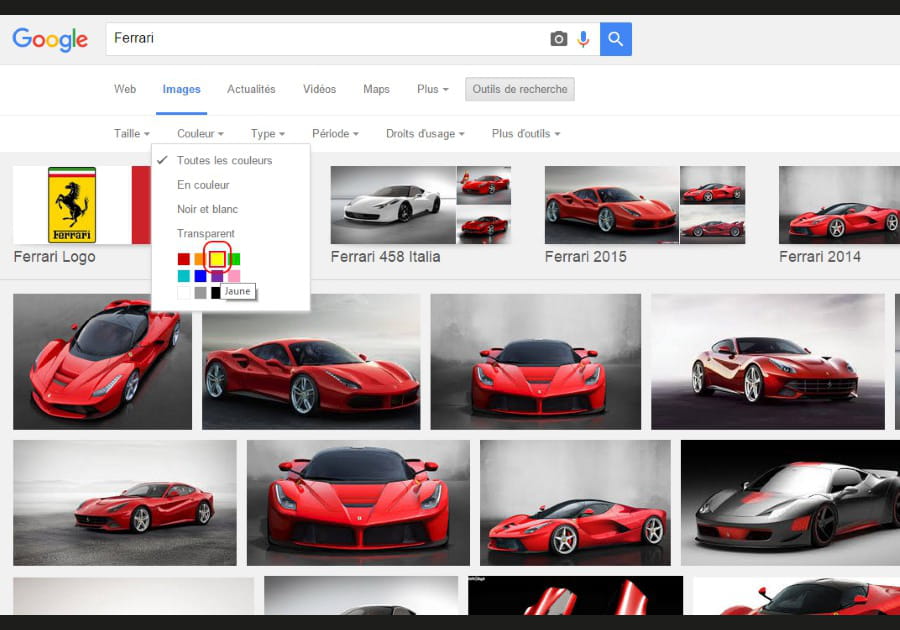This screenshot has height=630, width=900.
Task: Select the yellow Jaune color swatch
Action: point(217,259)
